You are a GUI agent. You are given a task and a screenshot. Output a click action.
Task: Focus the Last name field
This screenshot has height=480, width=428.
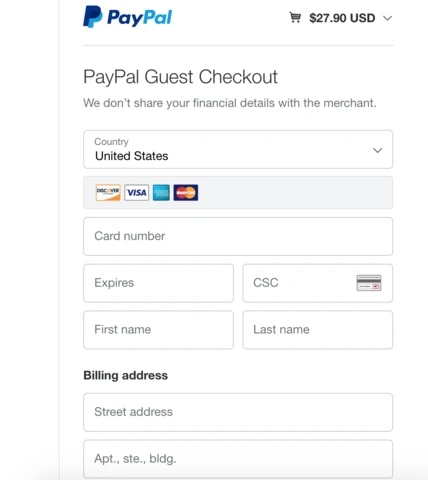318,330
